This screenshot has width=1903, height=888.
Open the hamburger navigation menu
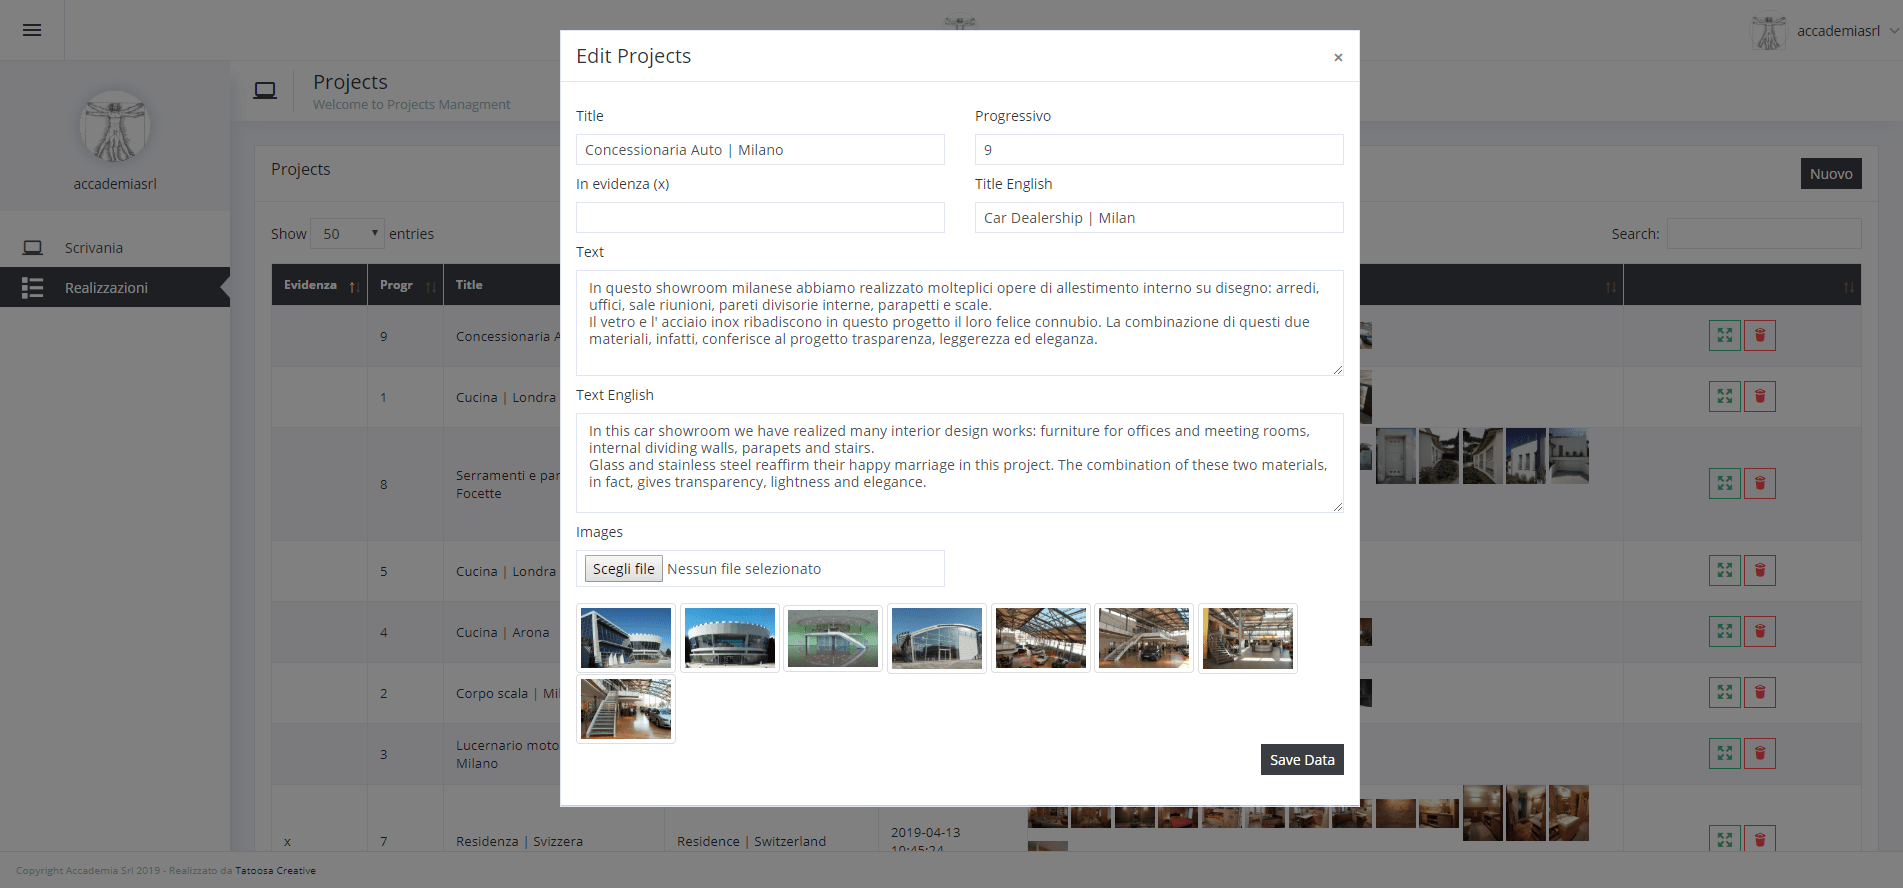32,29
